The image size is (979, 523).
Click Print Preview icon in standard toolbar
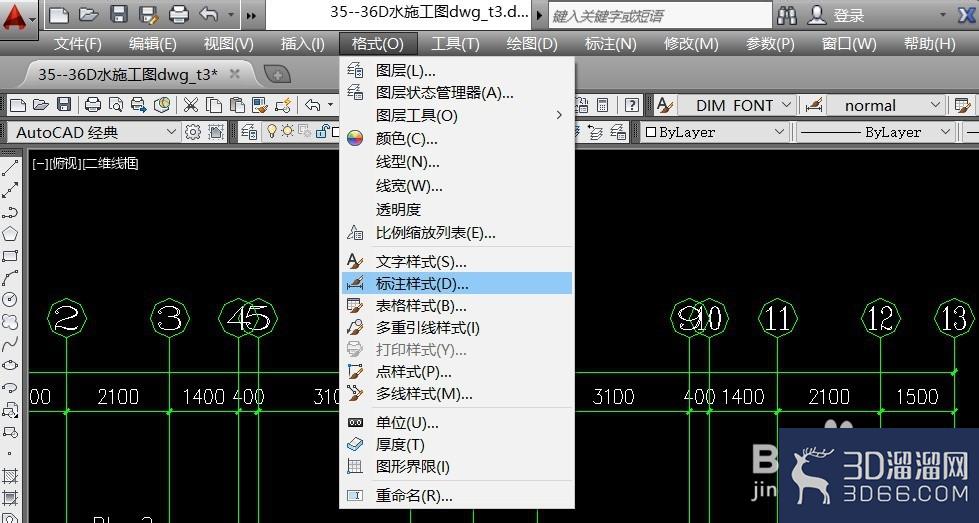pos(116,105)
